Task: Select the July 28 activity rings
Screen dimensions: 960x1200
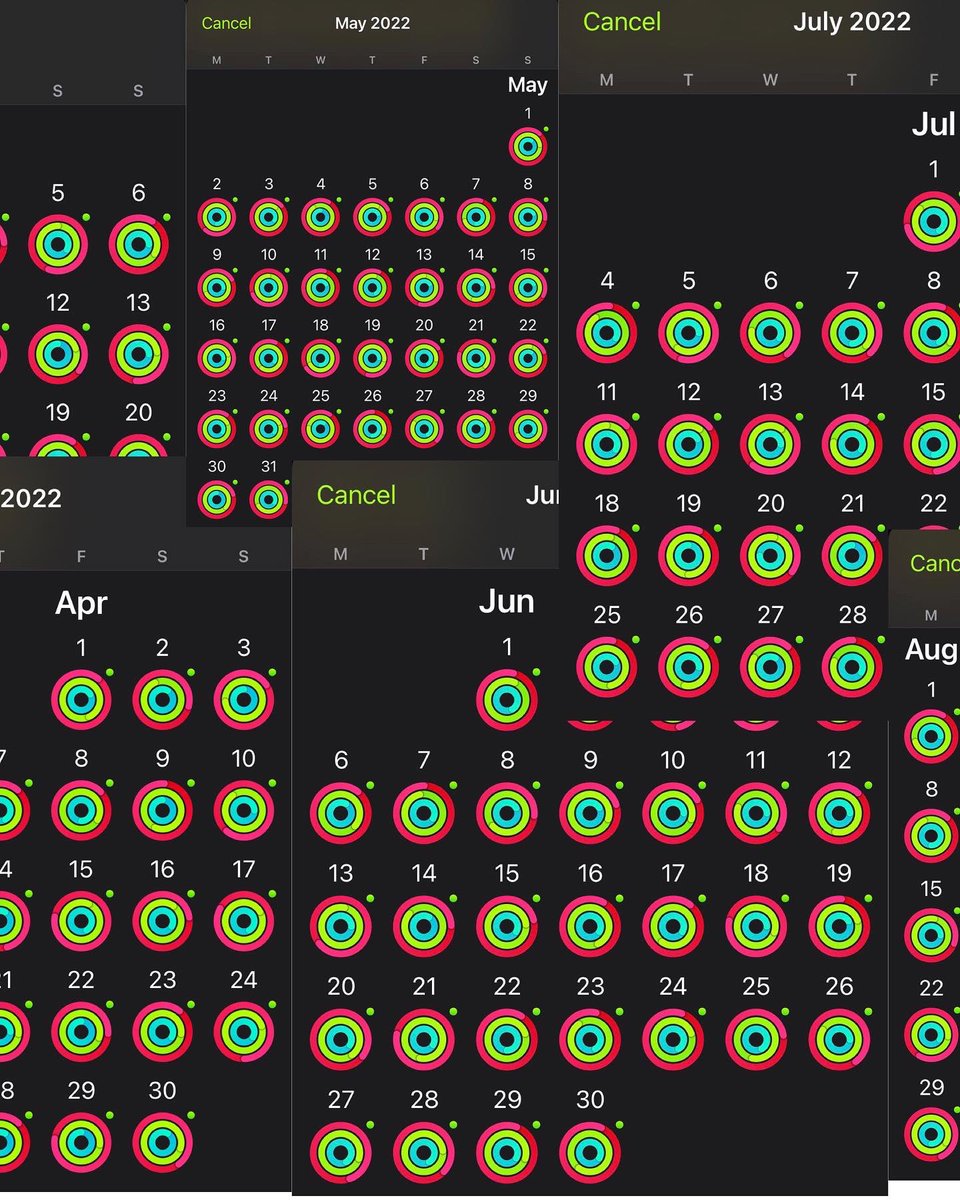Action: point(852,667)
